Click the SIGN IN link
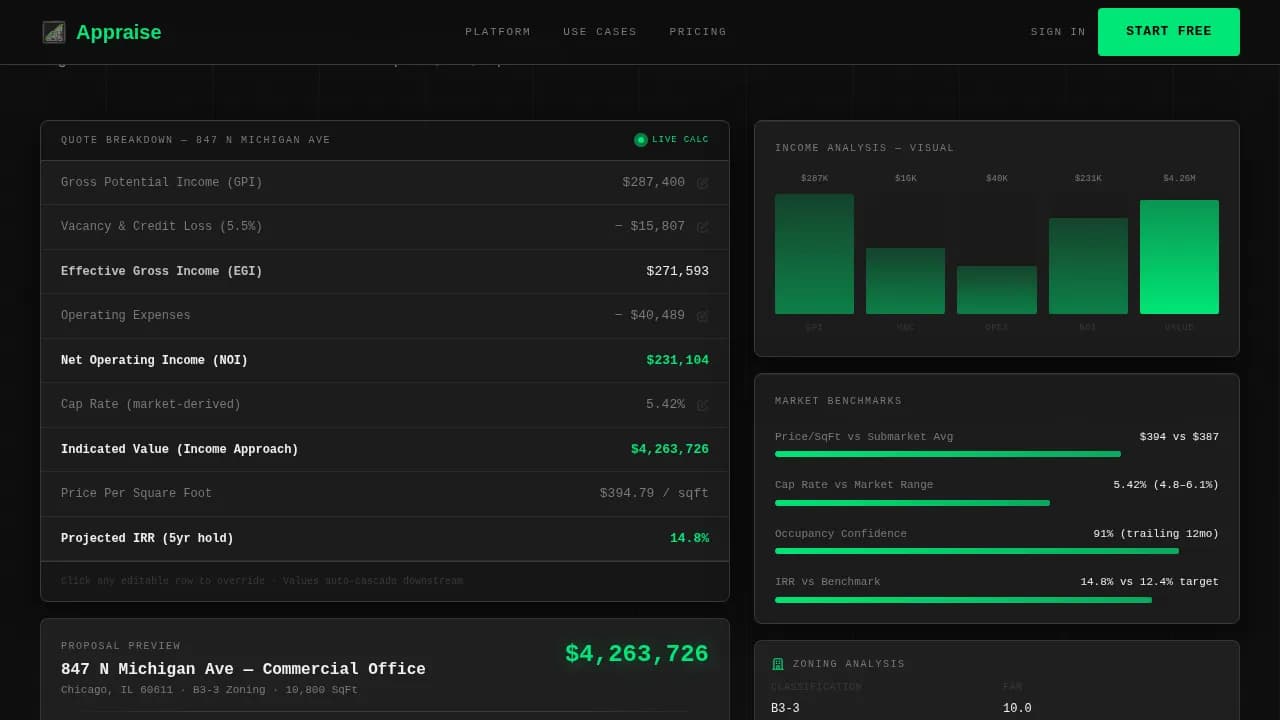1280x720 pixels. pyautogui.click(x=1057, y=31)
